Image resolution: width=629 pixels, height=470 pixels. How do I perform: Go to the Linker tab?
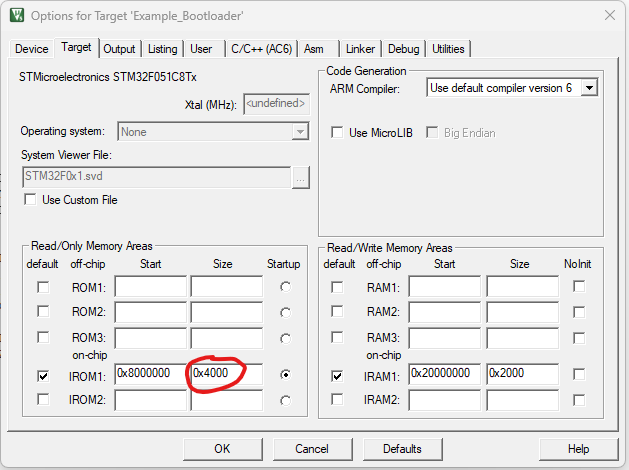[x=360, y=49]
